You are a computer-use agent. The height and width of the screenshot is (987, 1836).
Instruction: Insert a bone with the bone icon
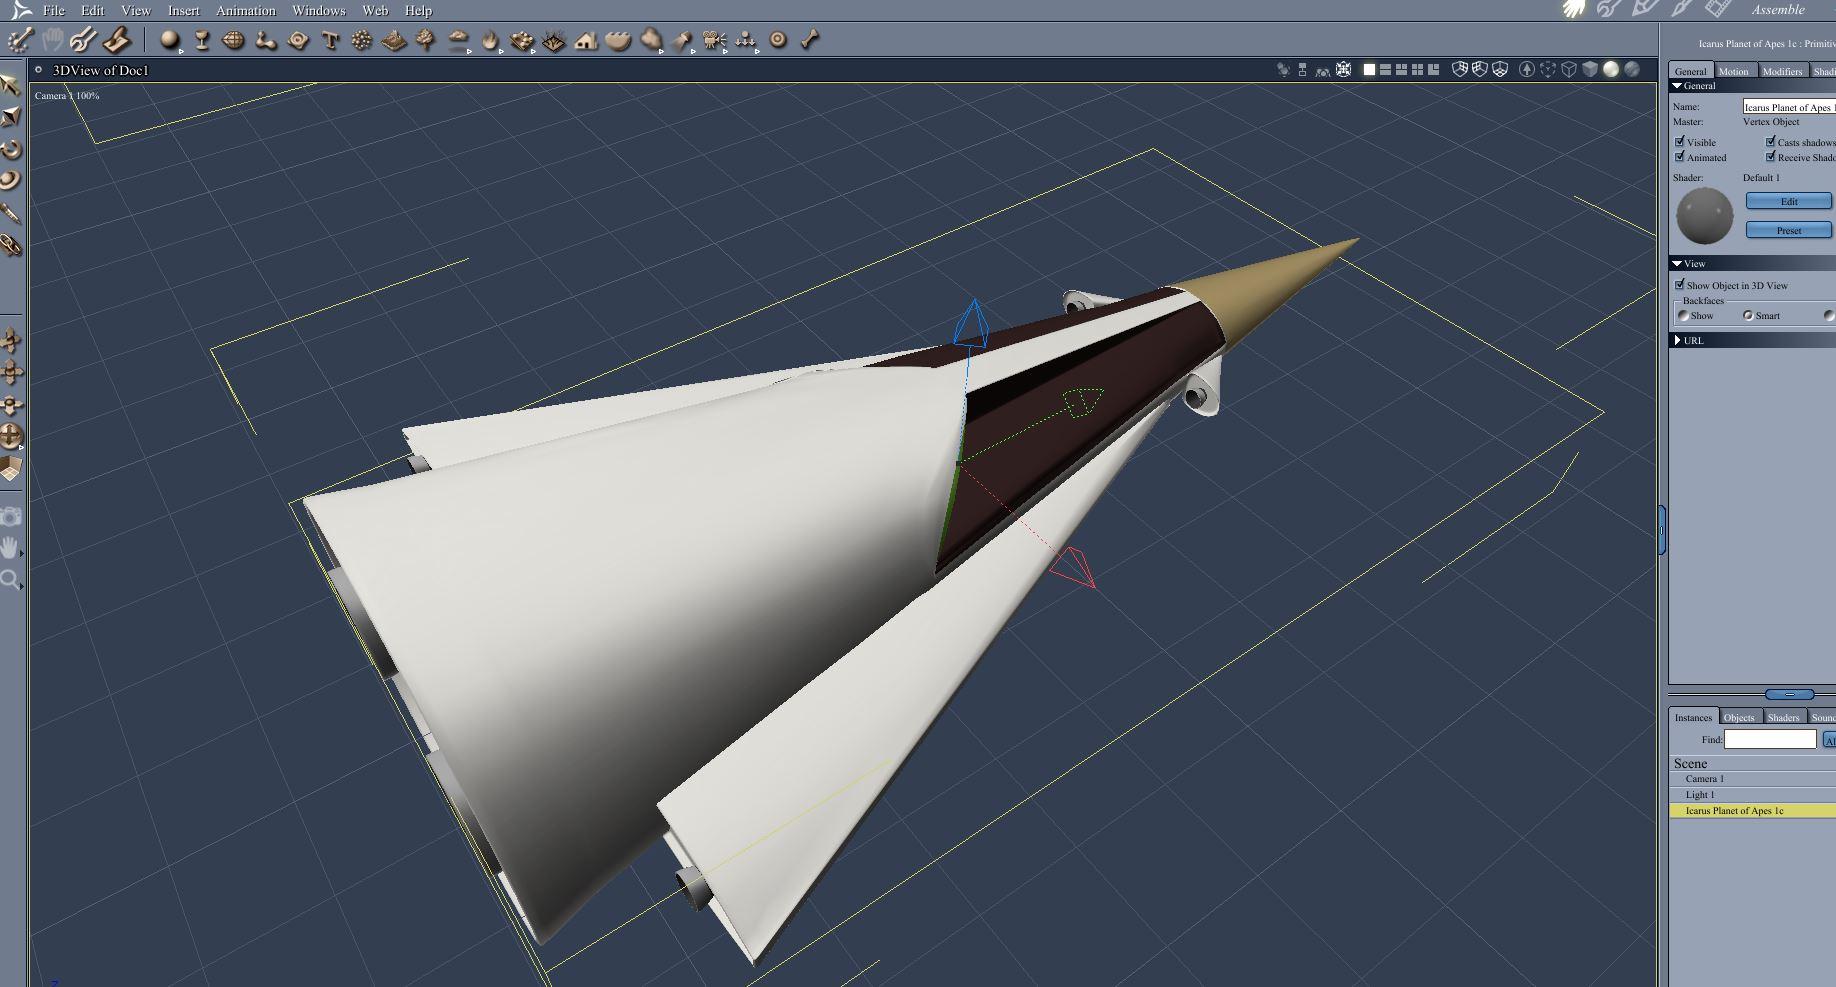pyautogui.click(x=810, y=40)
